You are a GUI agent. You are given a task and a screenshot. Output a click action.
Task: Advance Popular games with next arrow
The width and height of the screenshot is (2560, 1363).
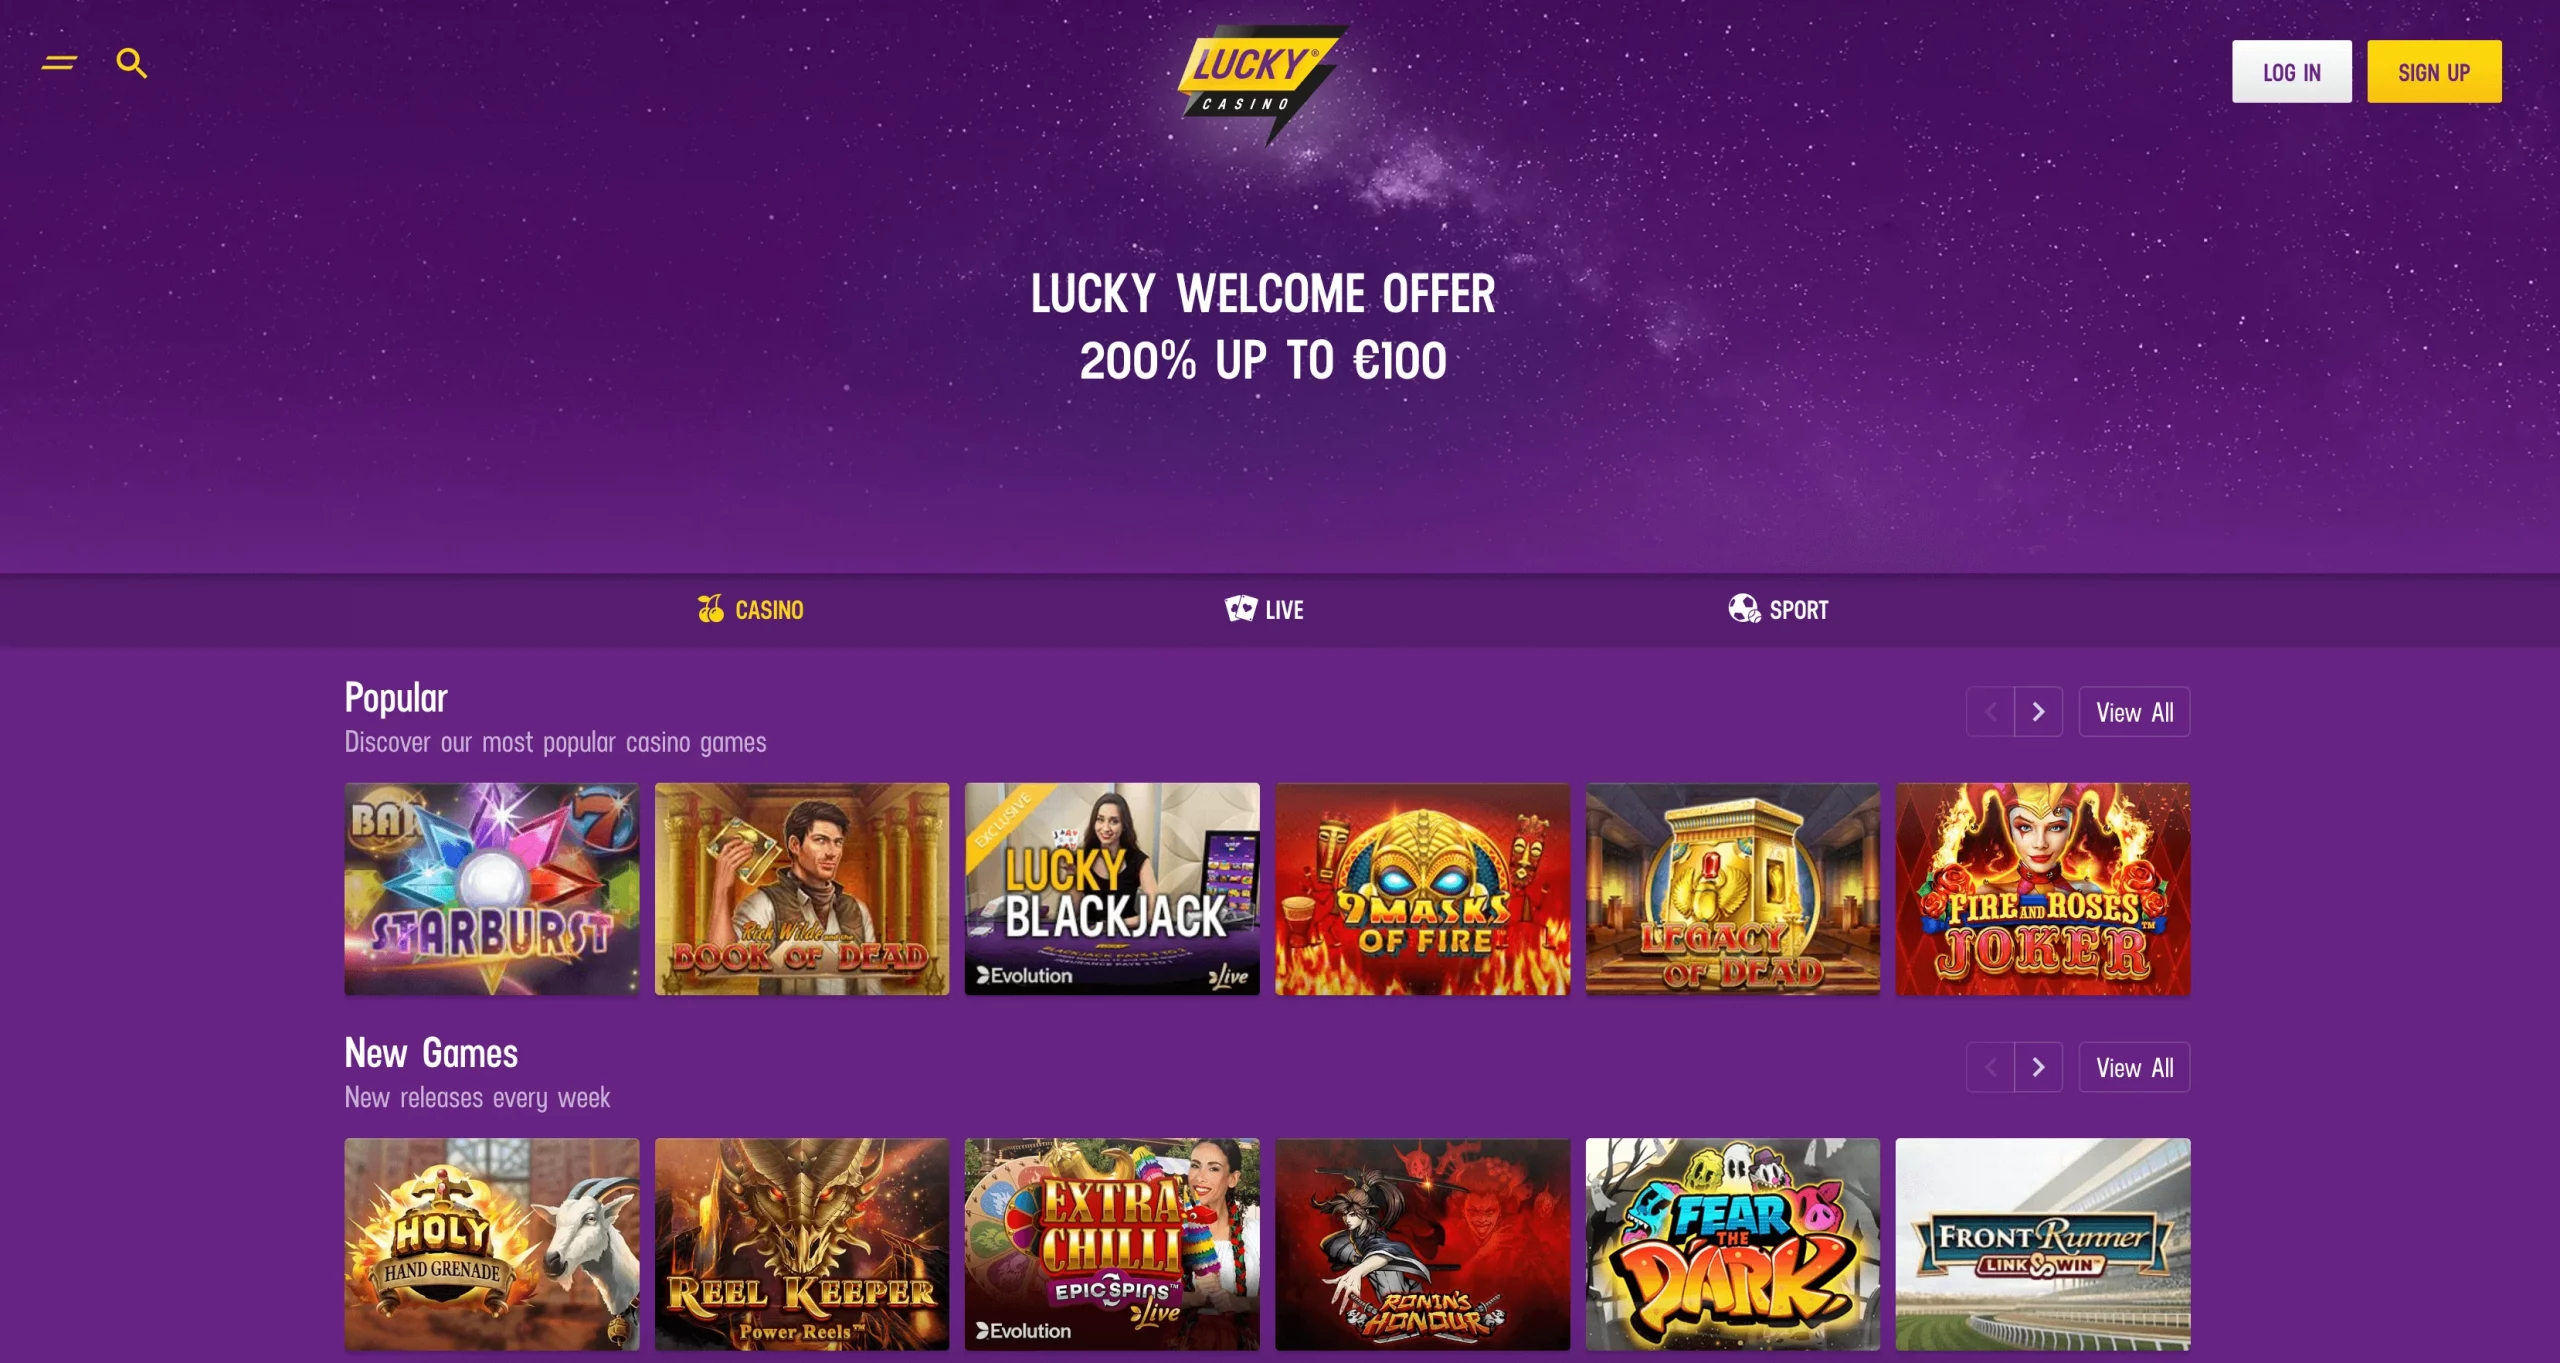(2038, 712)
